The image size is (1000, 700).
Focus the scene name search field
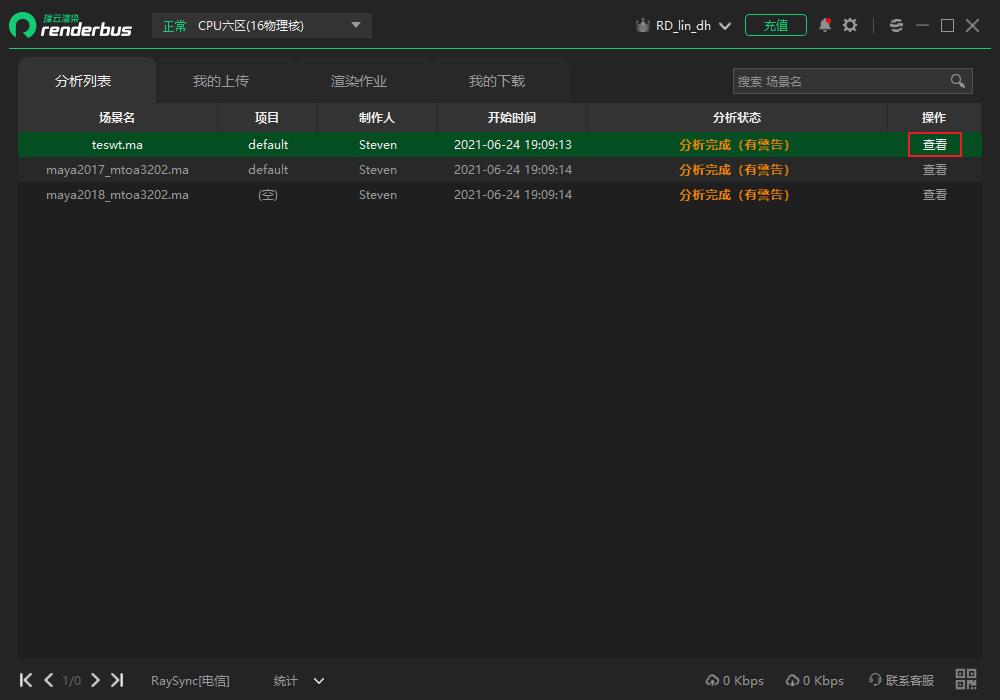tap(838, 81)
